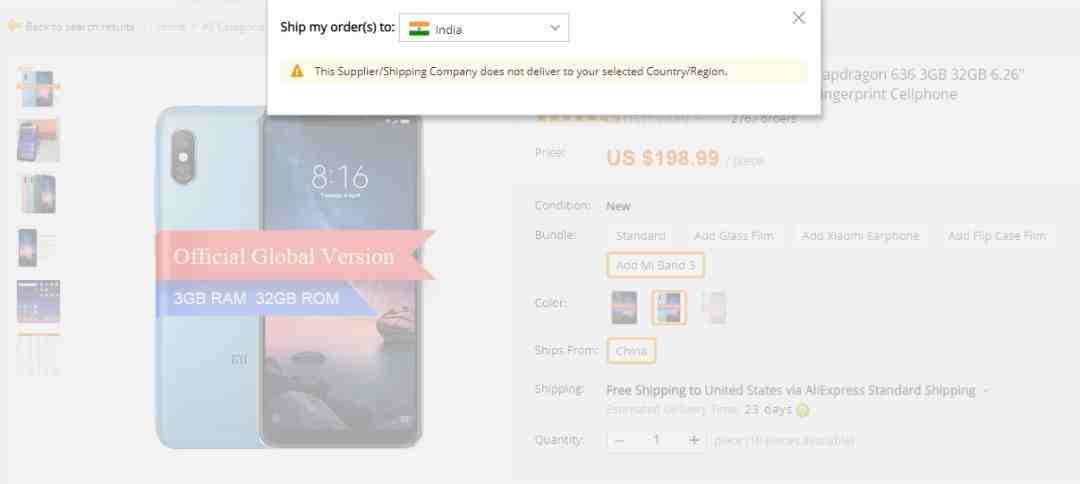Open the ship-to country dropdown showing India
Screen dimensions: 1080x484
[x=484, y=28]
